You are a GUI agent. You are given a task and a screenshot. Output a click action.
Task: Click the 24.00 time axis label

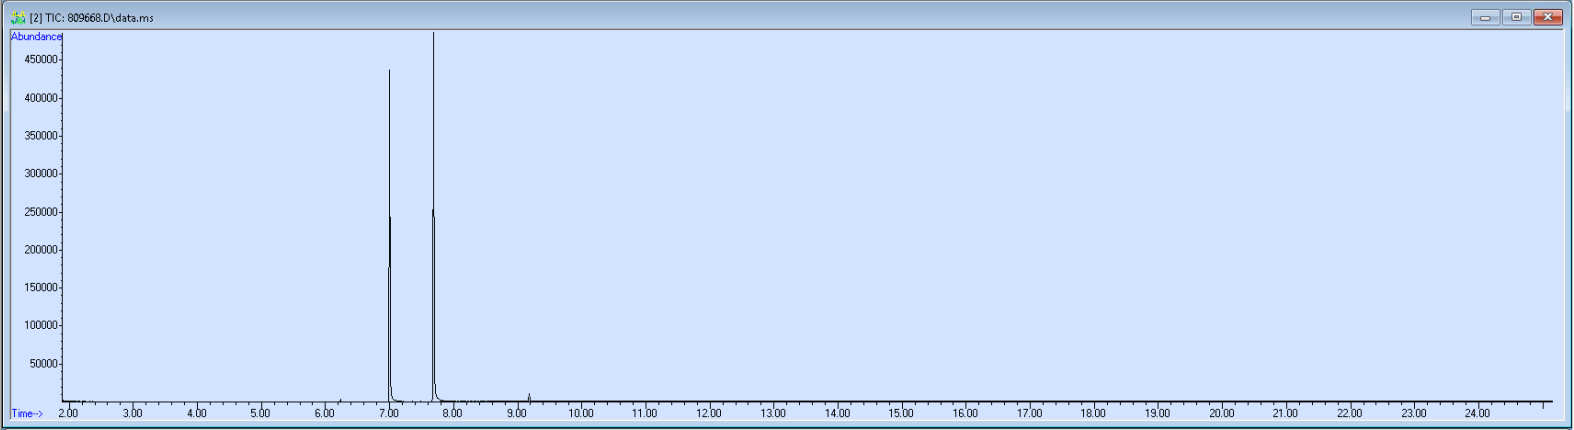click(x=1477, y=413)
